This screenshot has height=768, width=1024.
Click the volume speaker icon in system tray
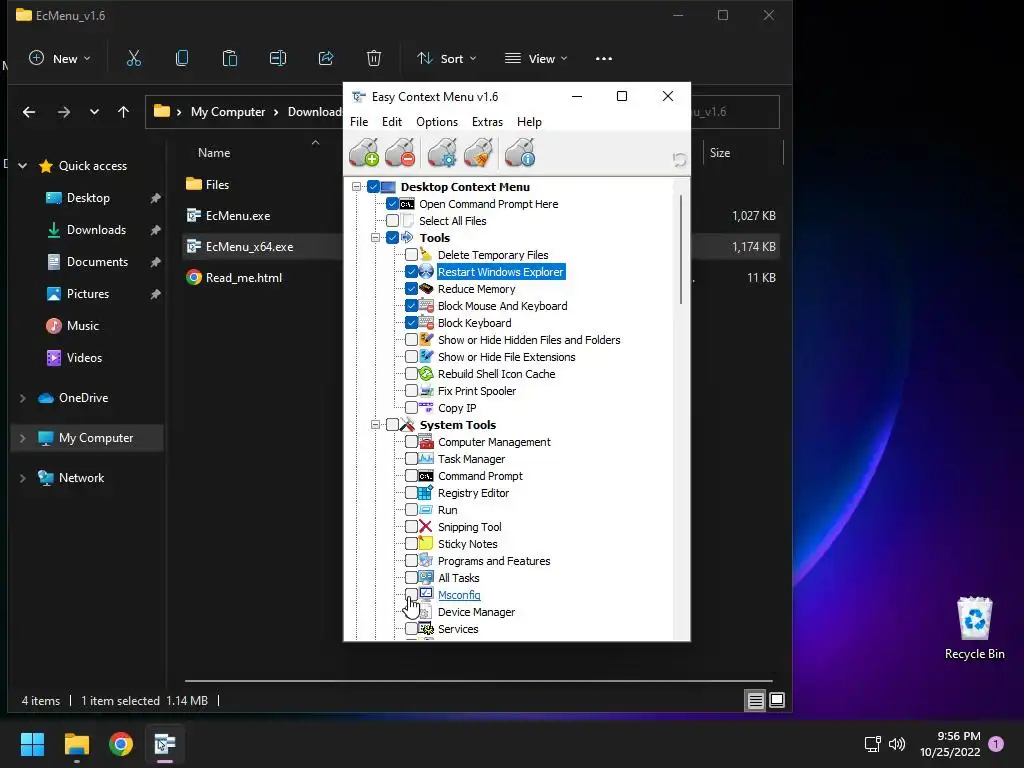(897, 744)
